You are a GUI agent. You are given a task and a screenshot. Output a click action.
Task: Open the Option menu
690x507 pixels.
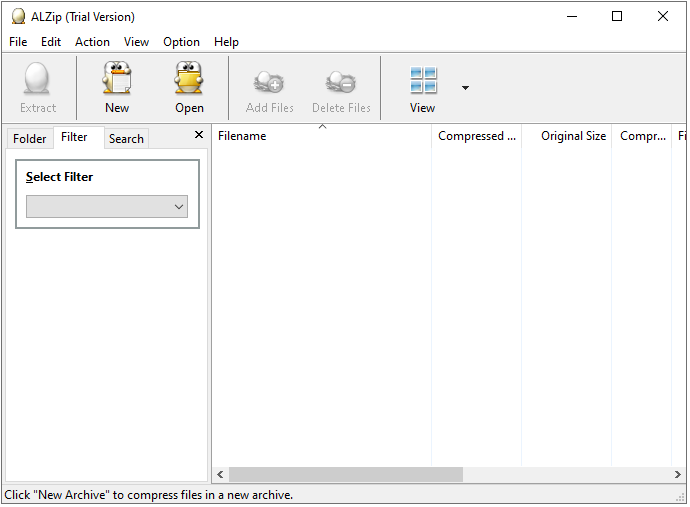181,42
